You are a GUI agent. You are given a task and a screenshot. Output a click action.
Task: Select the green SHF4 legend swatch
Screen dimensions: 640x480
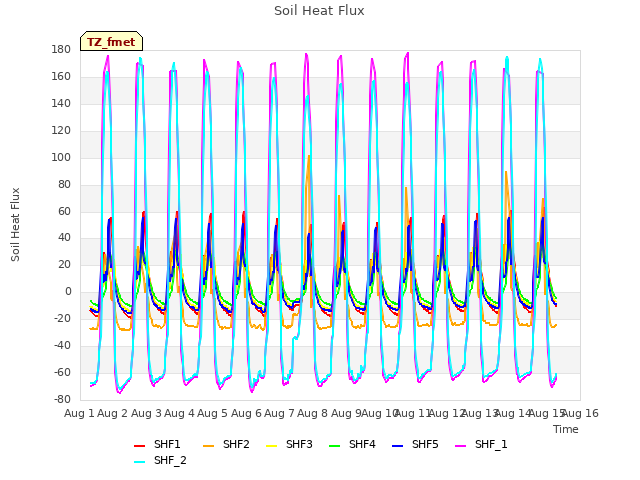335,446
